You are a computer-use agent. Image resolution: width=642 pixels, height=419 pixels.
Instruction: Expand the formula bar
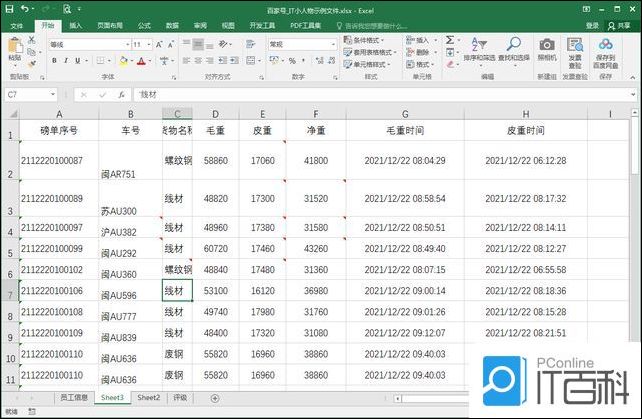coord(633,95)
